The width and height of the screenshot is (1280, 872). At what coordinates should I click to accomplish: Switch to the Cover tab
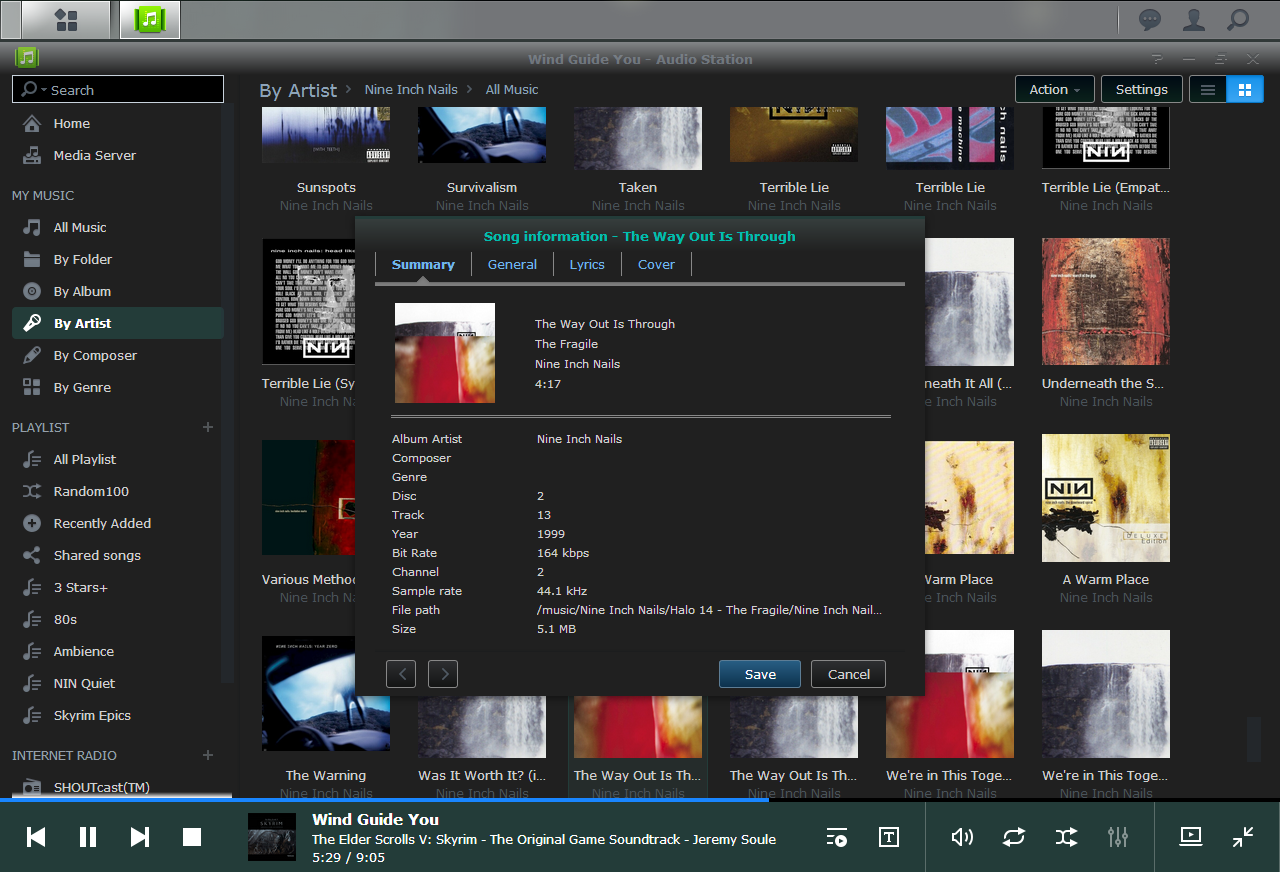click(656, 264)
